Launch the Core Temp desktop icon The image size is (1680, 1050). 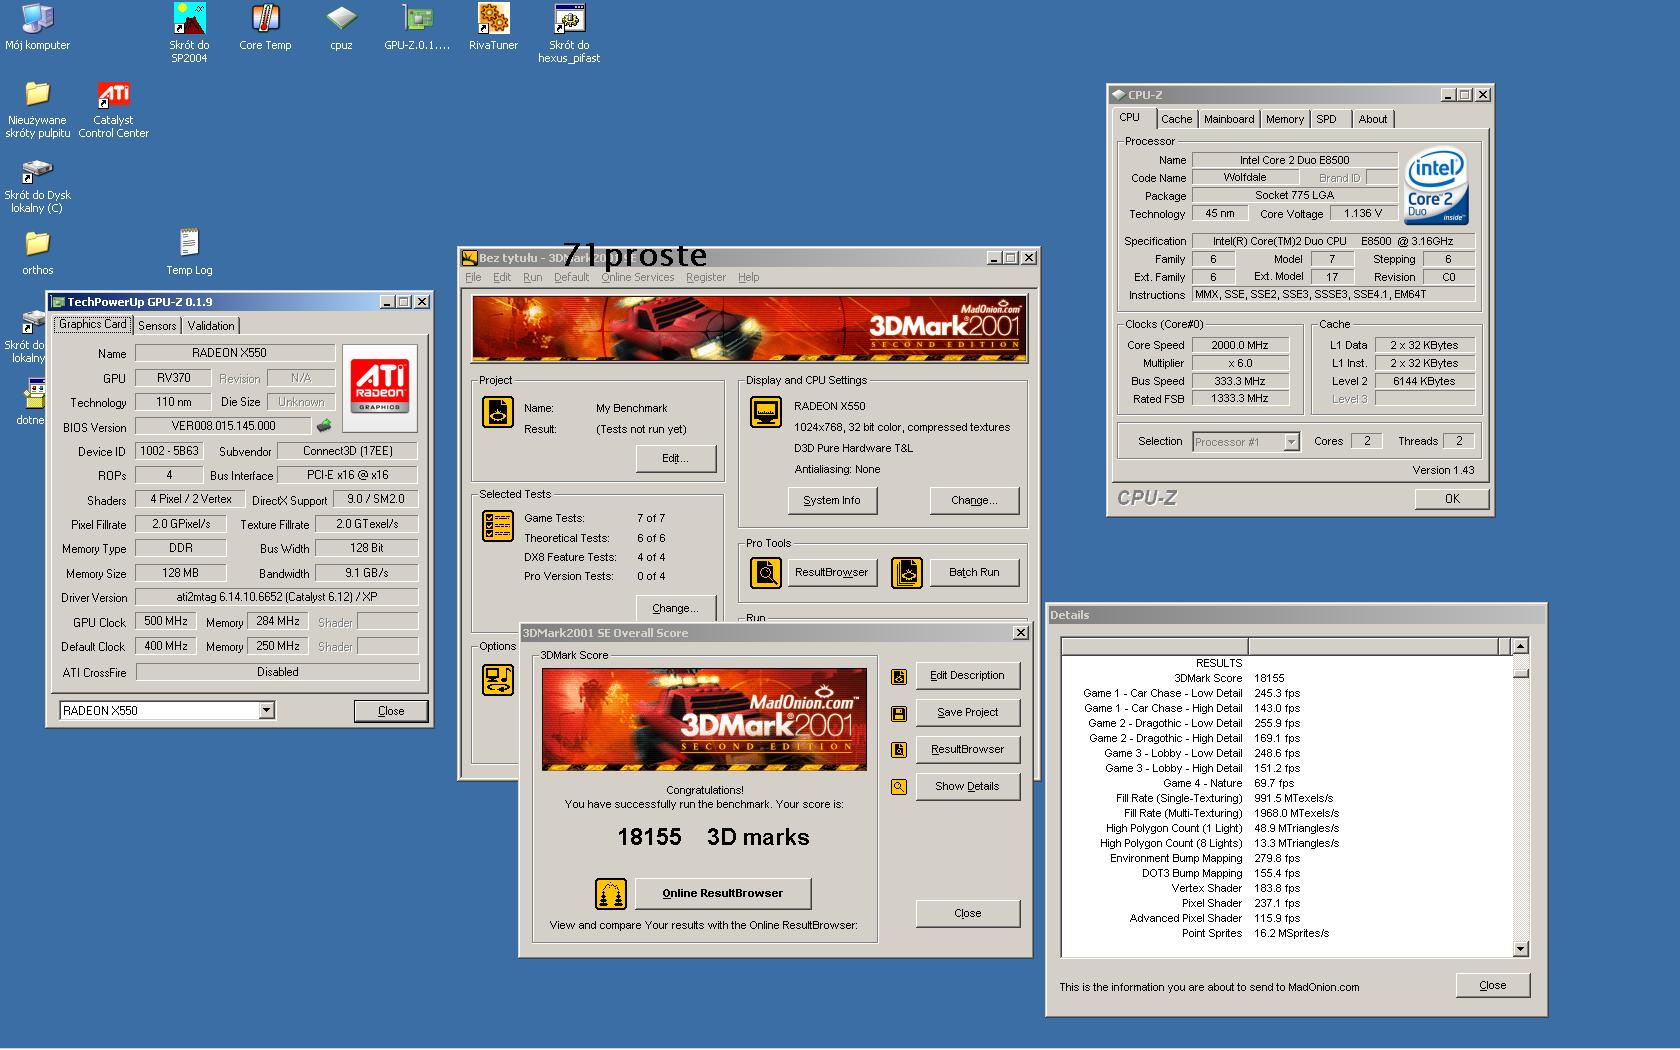[265, 27]
